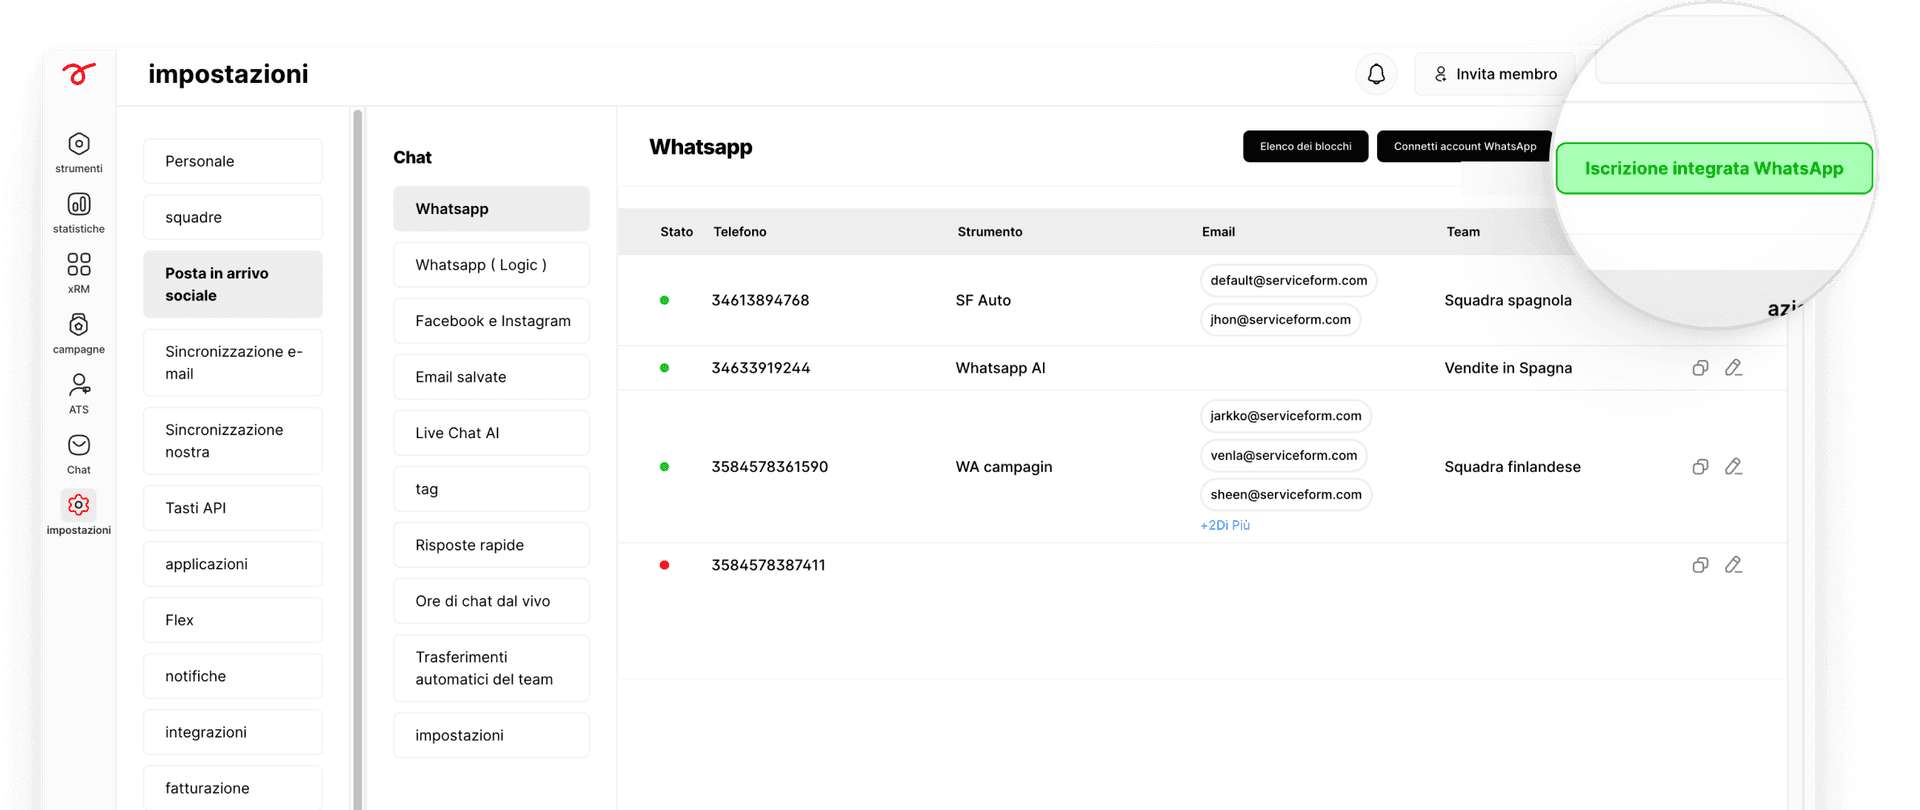Image resolution: width=1920 pixels, height=810 pixels.
Task: Open Facebook e Instagram settings
Action: pyautogui.click(x=491, y=321)
